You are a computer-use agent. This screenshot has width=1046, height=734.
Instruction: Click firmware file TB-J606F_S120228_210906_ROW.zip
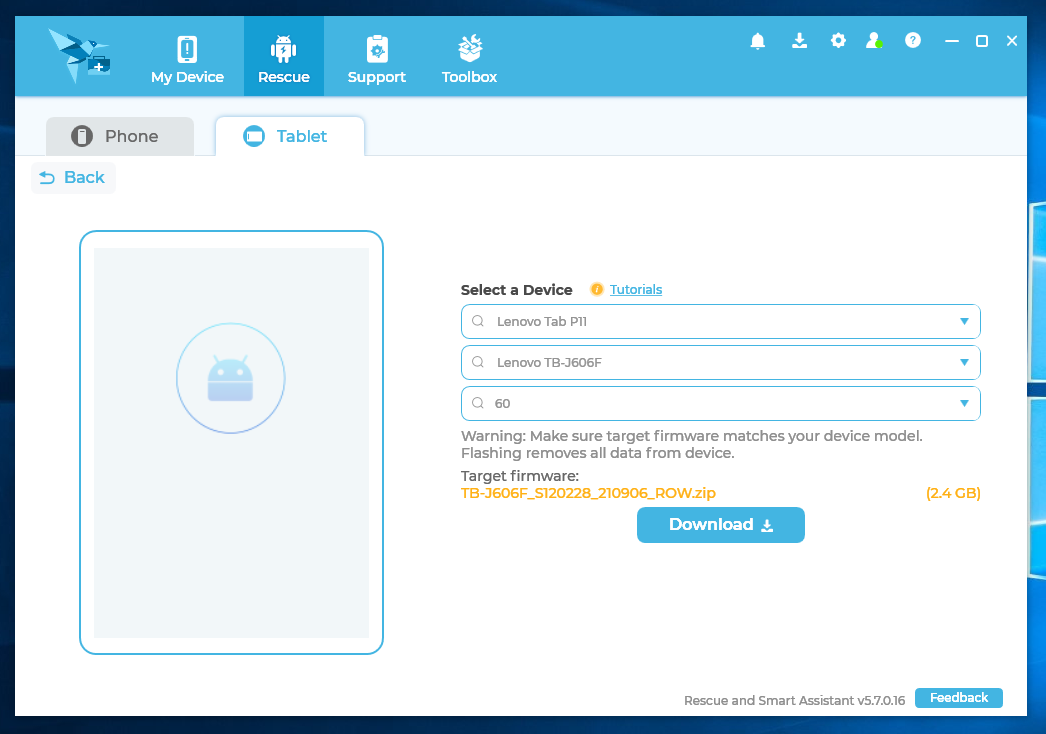click(x=588, y=493)
